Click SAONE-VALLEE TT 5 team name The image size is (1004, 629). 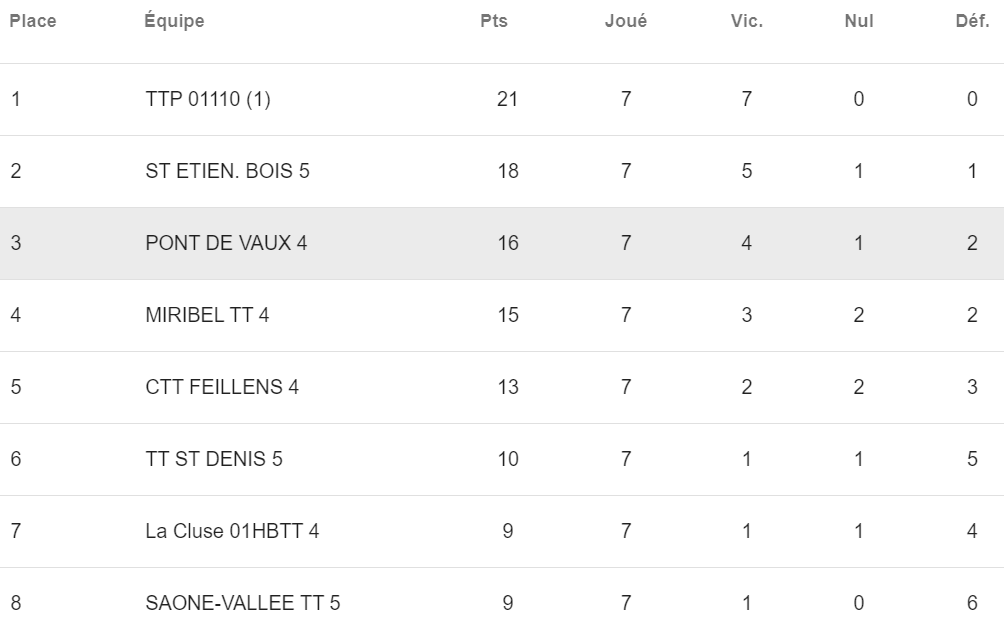coord(243,603)
